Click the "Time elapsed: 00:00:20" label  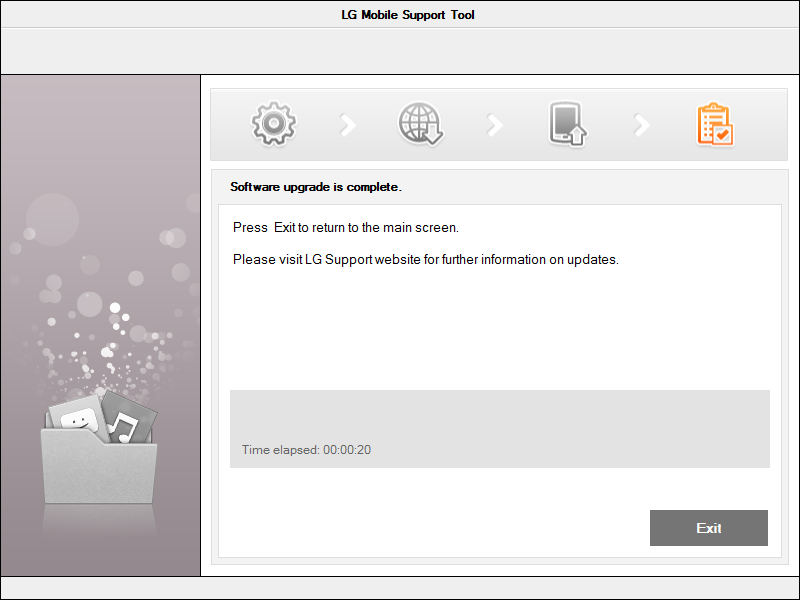click(x=306, y=450)
